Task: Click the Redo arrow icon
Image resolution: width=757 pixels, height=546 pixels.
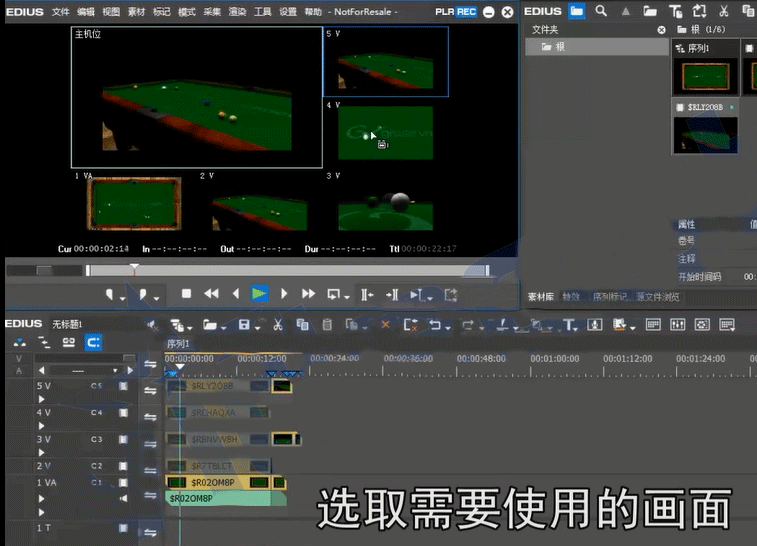Action: [467, 324]
